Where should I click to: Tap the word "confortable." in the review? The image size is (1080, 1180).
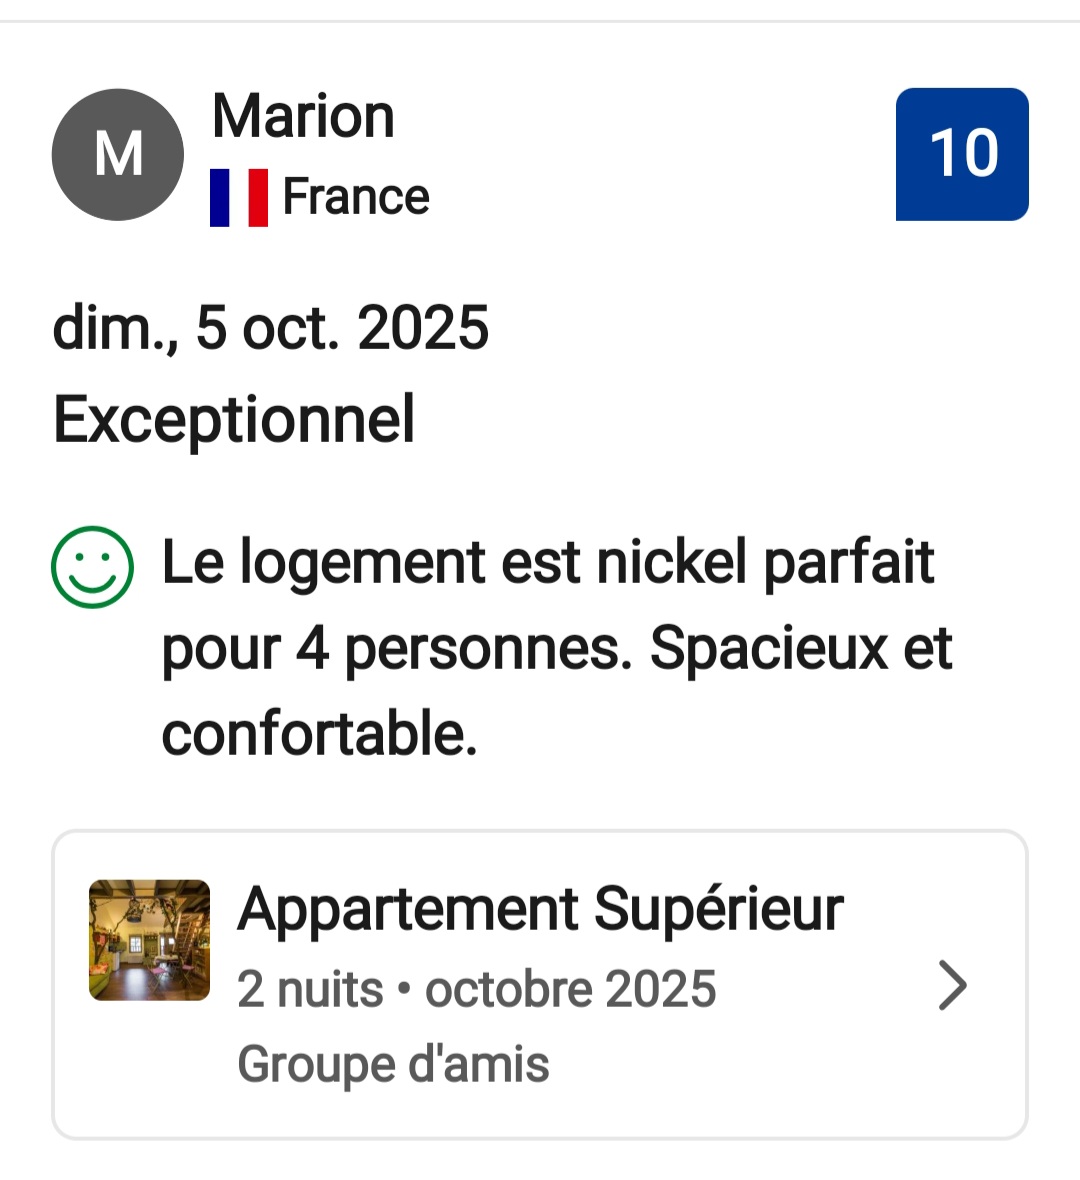[319, 734]
